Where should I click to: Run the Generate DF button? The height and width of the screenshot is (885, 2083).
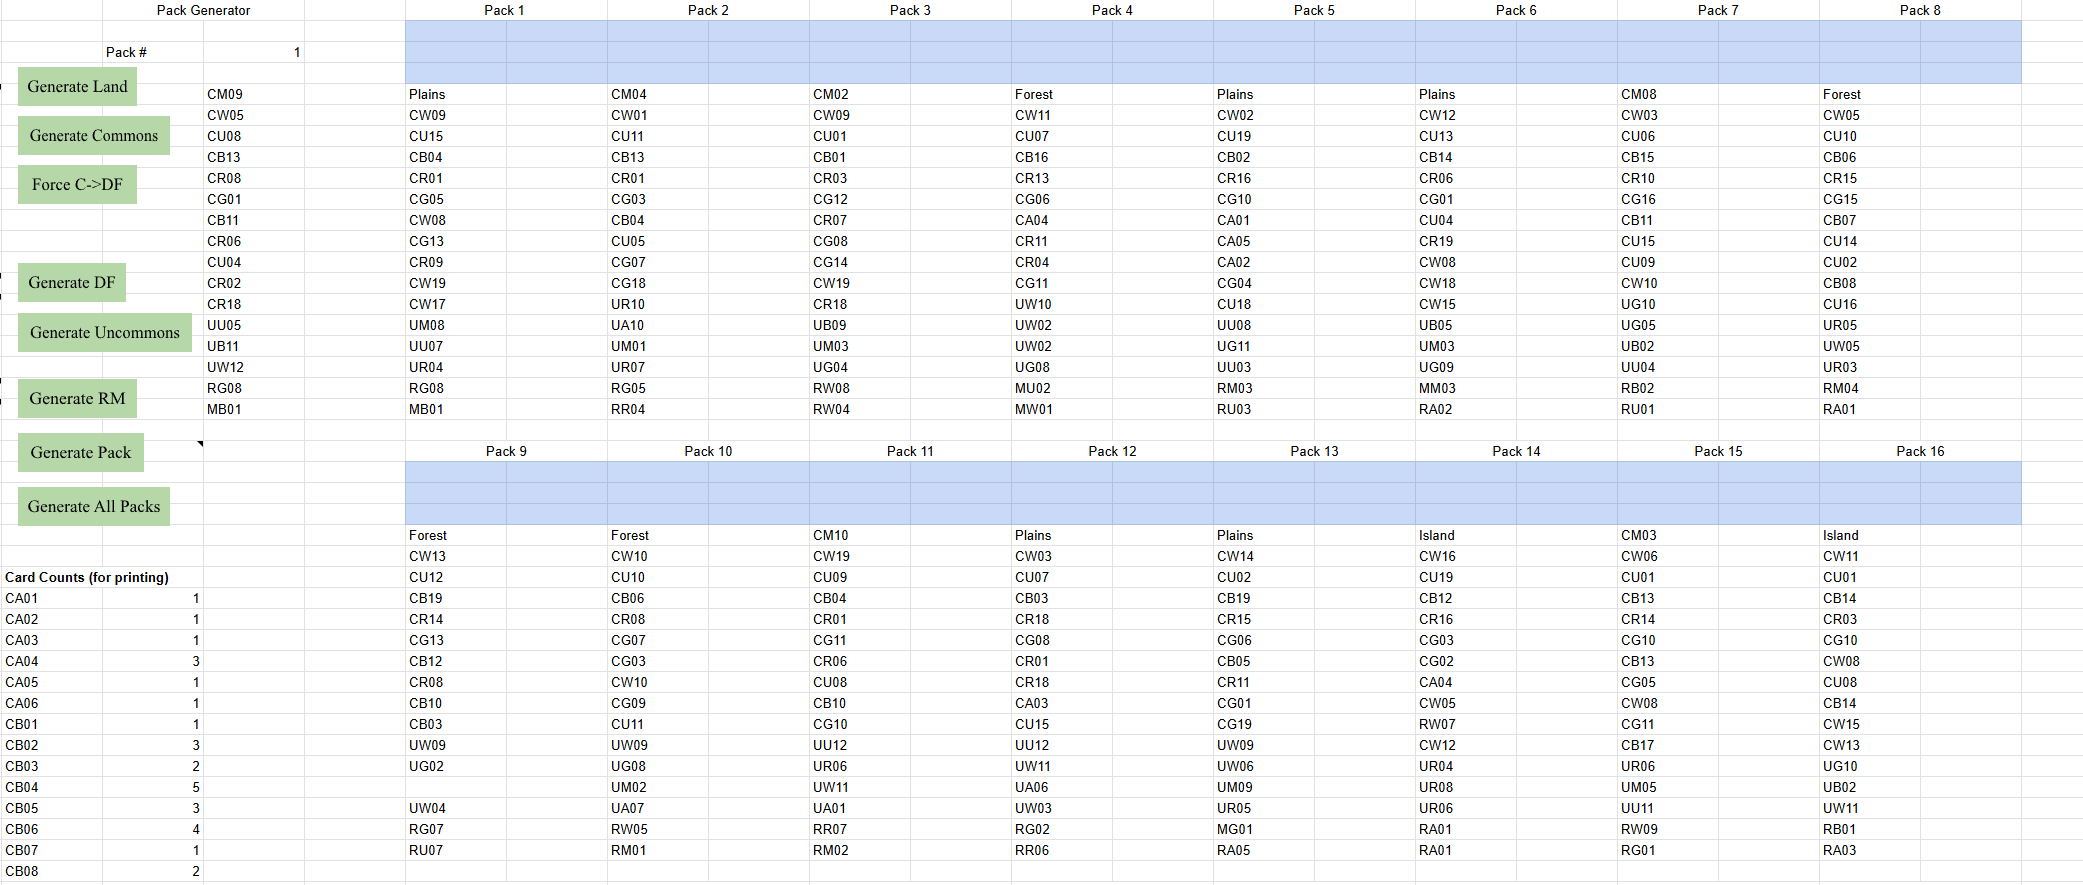click(x=72, y=283)
